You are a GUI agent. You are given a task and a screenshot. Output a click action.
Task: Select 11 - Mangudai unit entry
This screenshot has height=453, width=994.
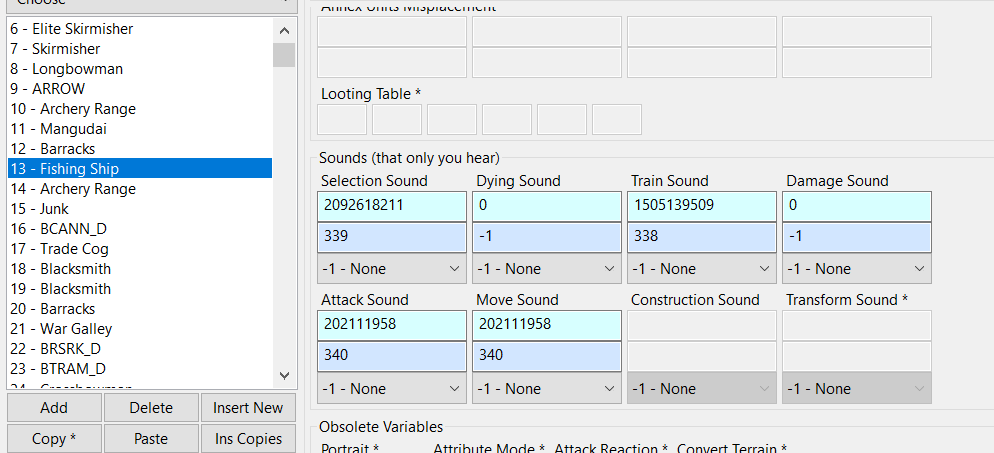(x=140, y=129)
